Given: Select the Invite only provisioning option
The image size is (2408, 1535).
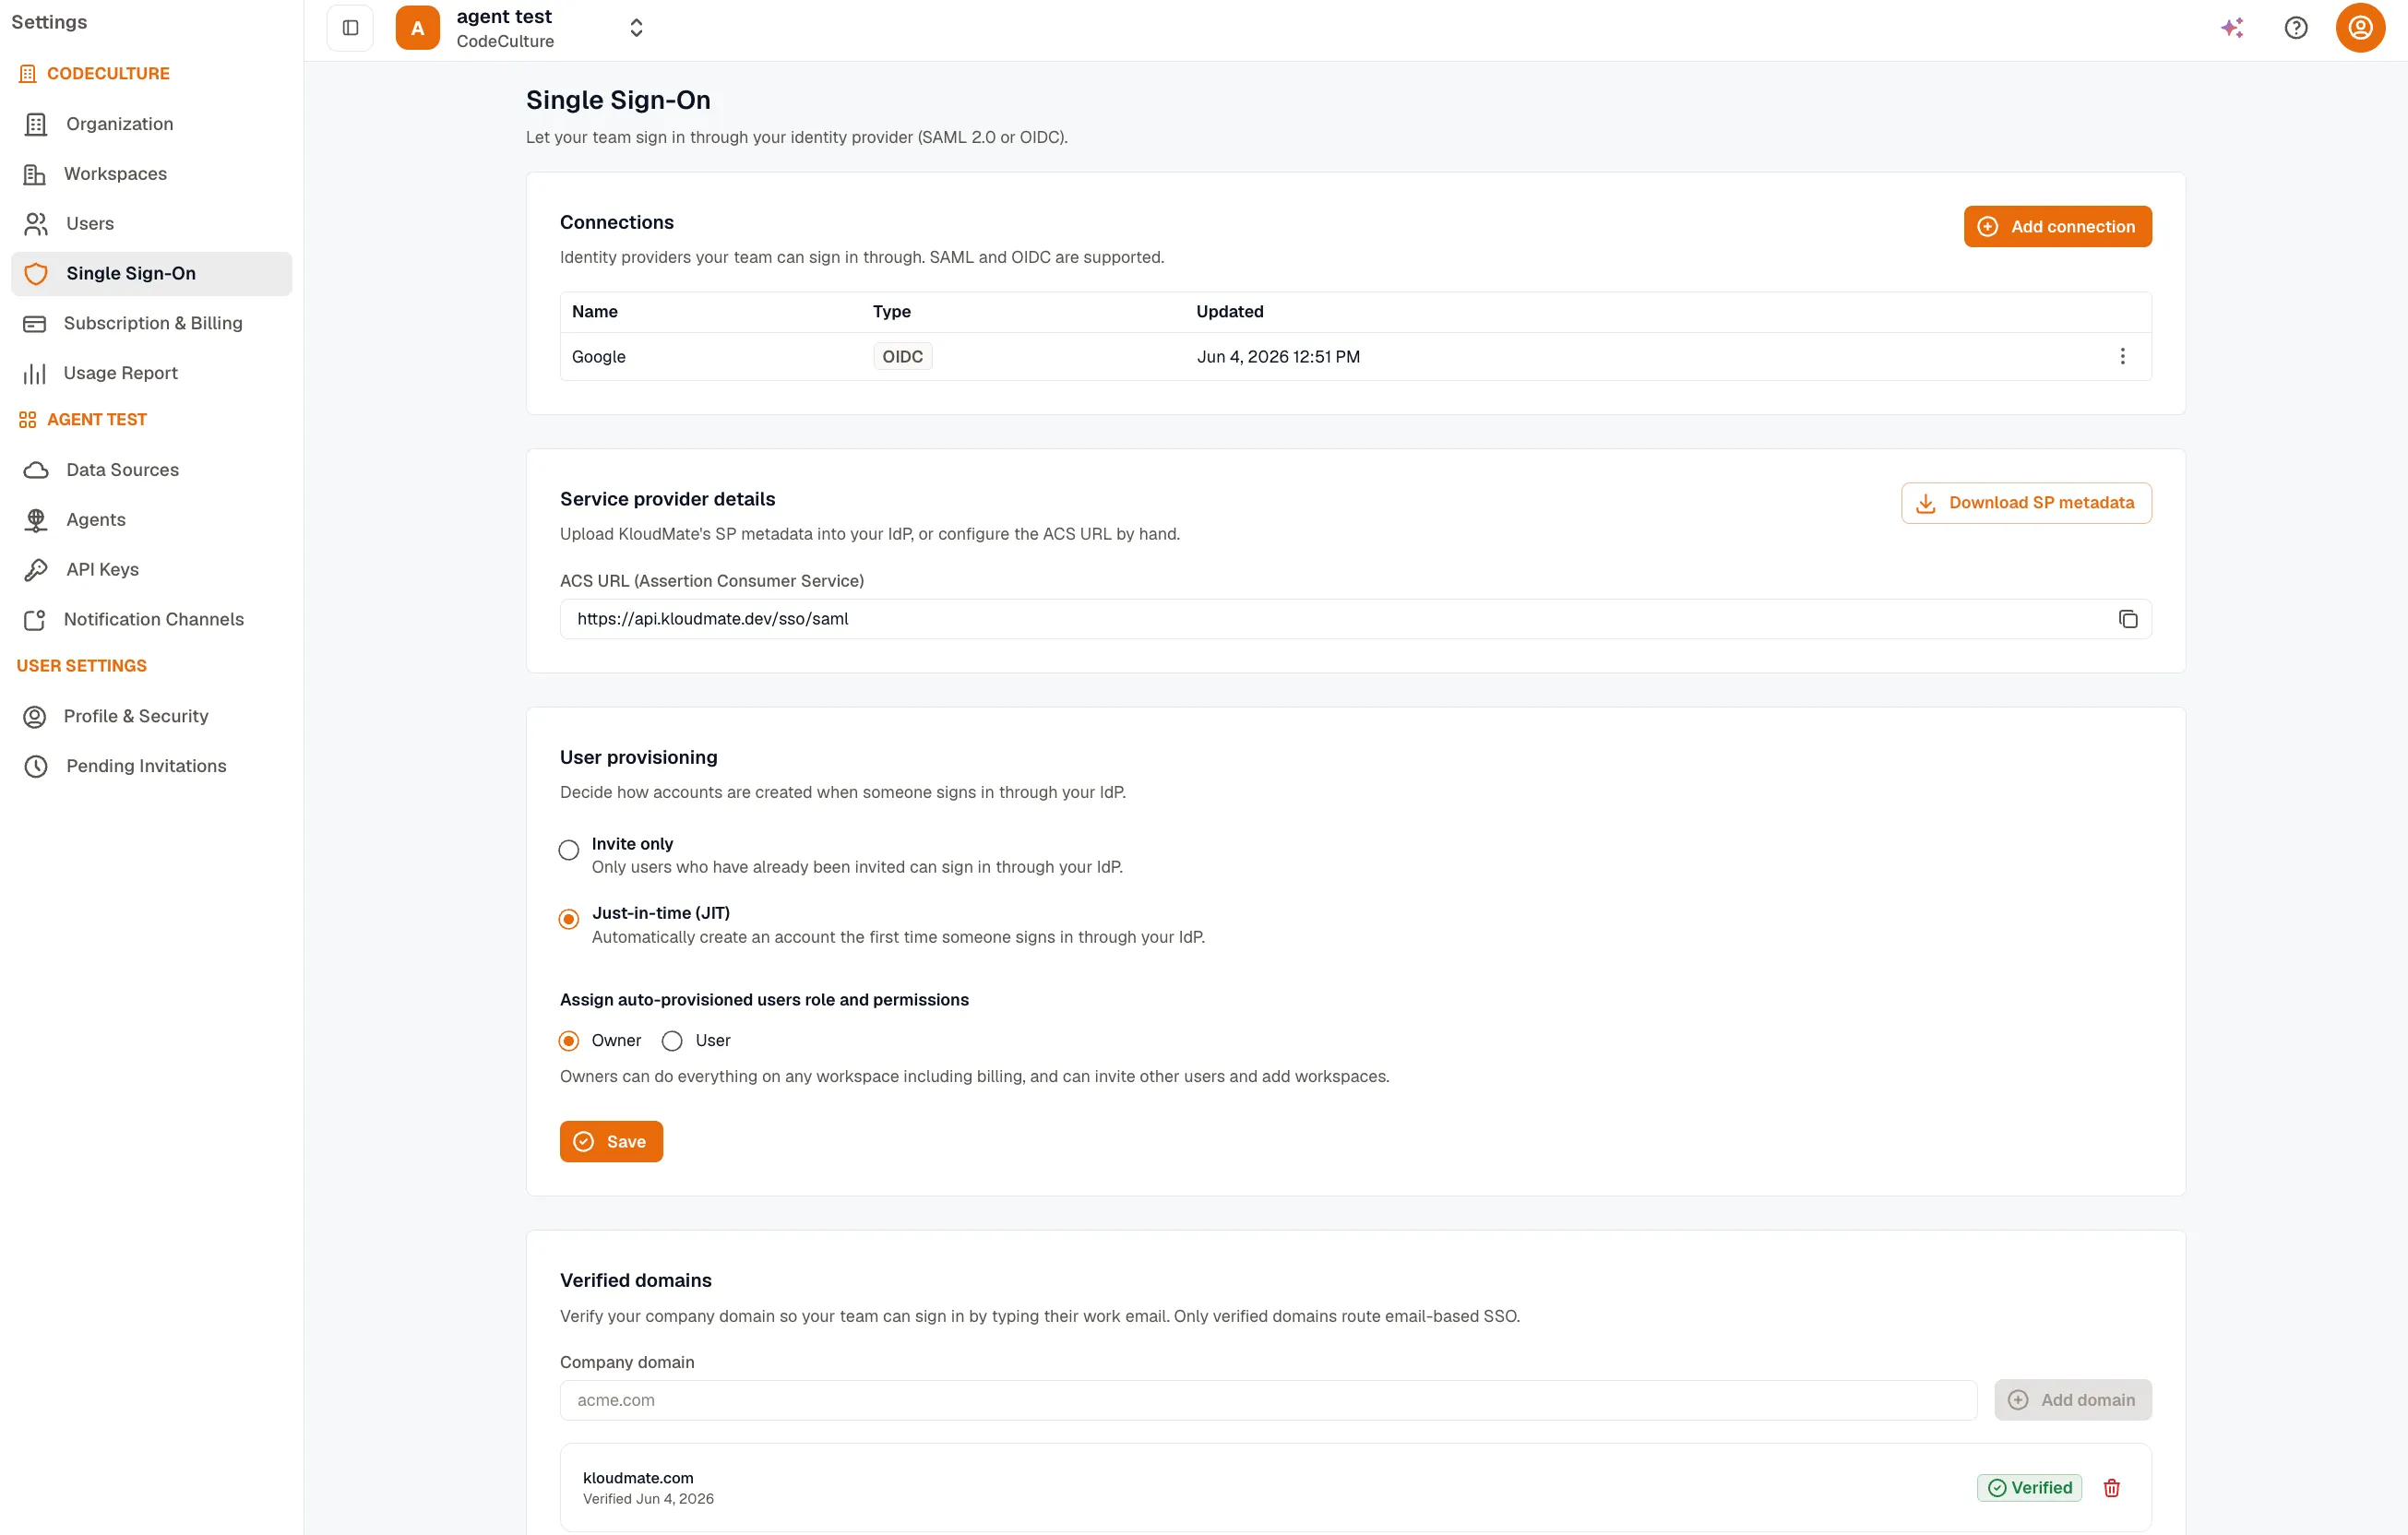Looking at the screenshot, I should click(569, 850).
